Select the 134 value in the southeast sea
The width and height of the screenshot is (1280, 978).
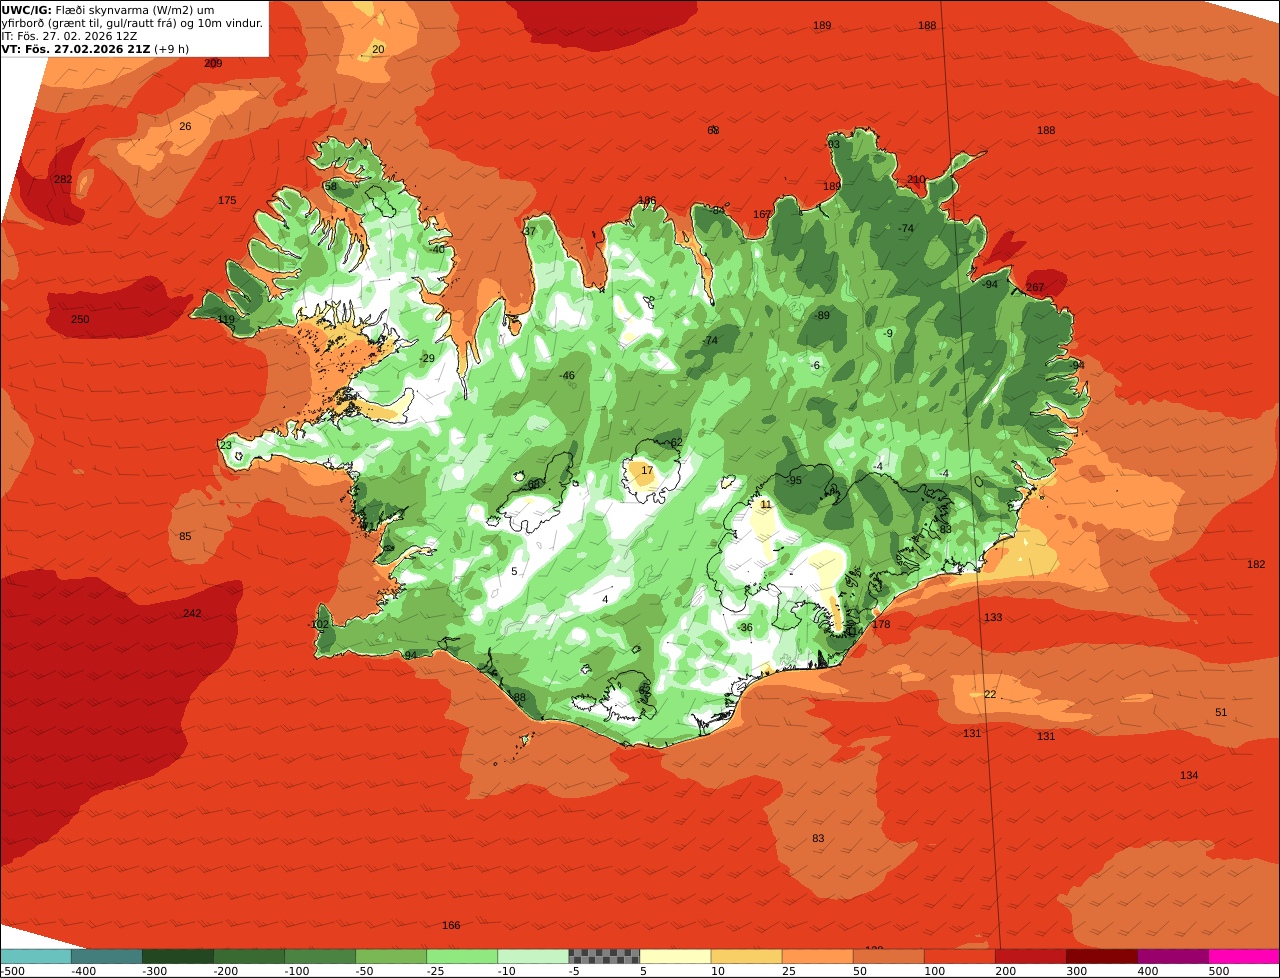[x=1189, y=776]
